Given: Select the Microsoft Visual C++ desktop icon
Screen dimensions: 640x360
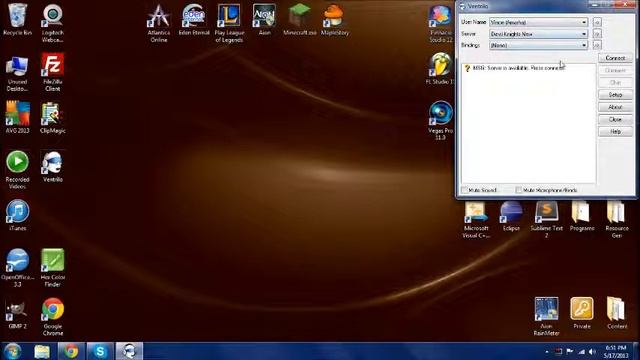Looking at the screenshot, I should point(476,220).
